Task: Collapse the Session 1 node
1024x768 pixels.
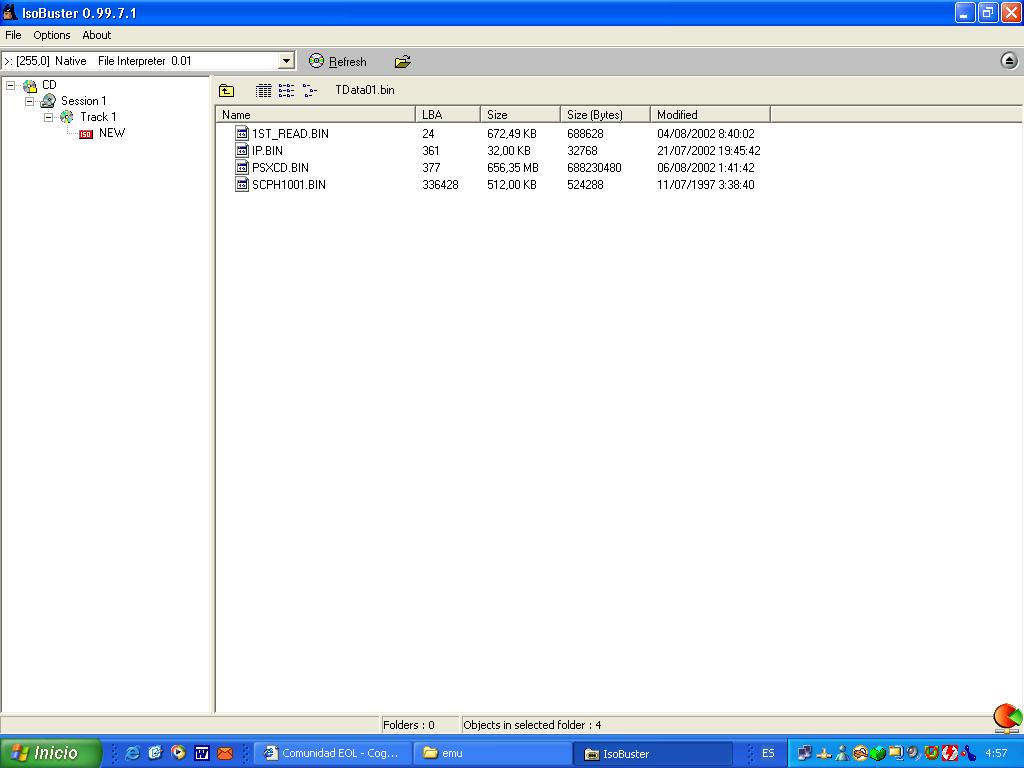Action: click(30, 101)
